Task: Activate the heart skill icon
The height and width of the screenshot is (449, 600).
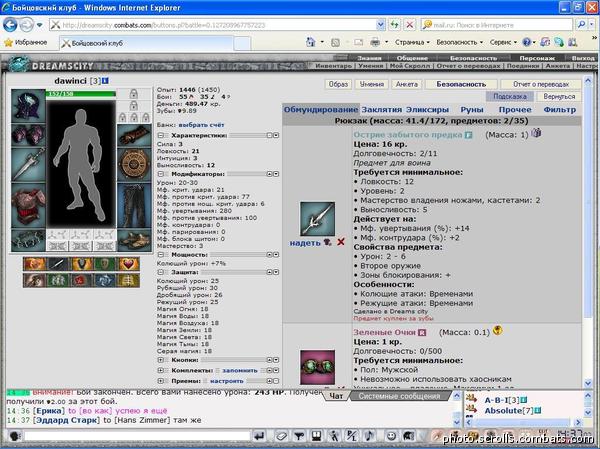Action: coord(129,264)
